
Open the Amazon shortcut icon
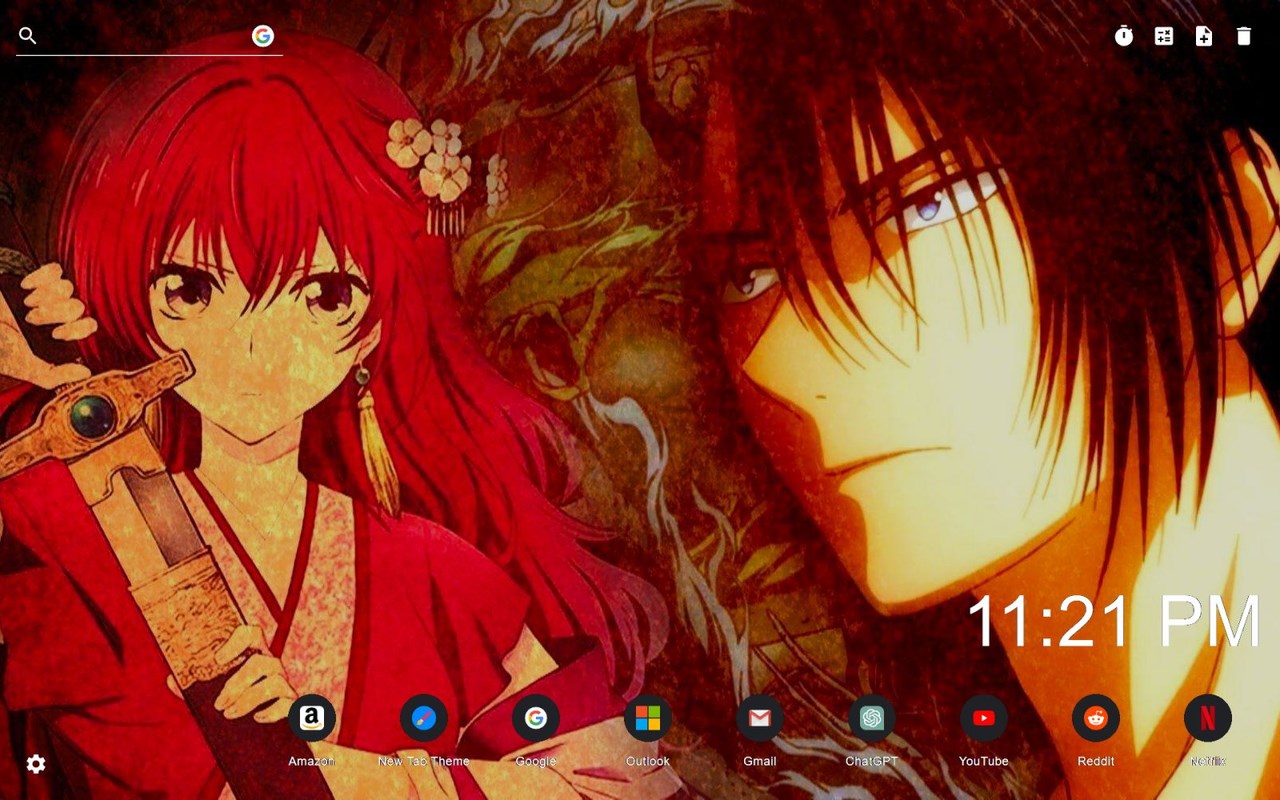tap(312, 718)
